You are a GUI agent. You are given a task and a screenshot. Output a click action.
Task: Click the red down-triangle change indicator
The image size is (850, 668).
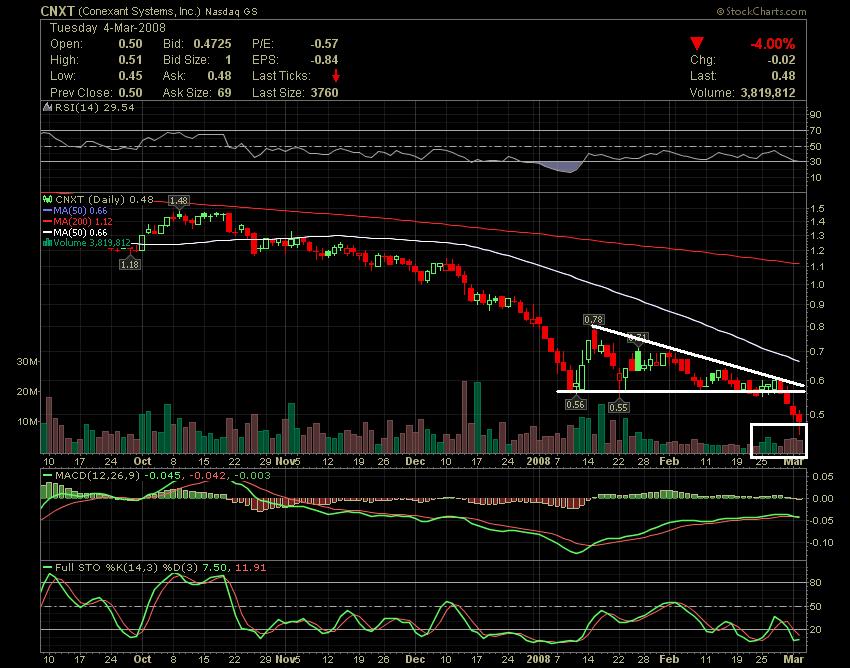click(x=697, y=44)
